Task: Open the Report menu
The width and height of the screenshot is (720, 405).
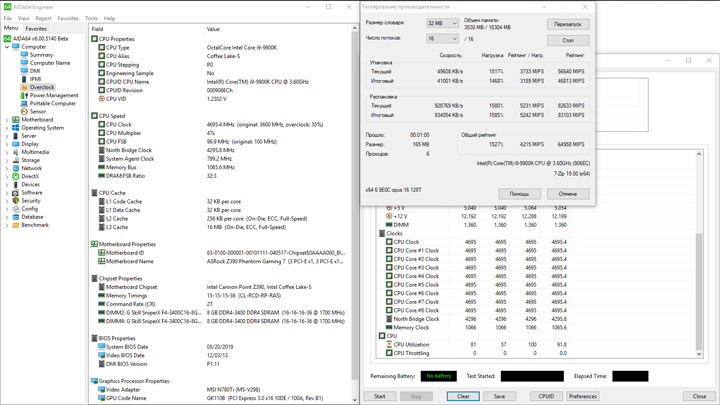Action: (43, 18)
